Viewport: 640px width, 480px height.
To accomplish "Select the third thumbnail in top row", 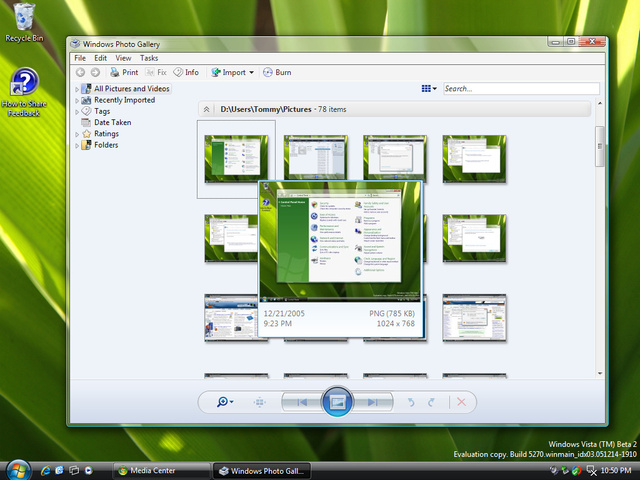I will (x=395, y=158).
